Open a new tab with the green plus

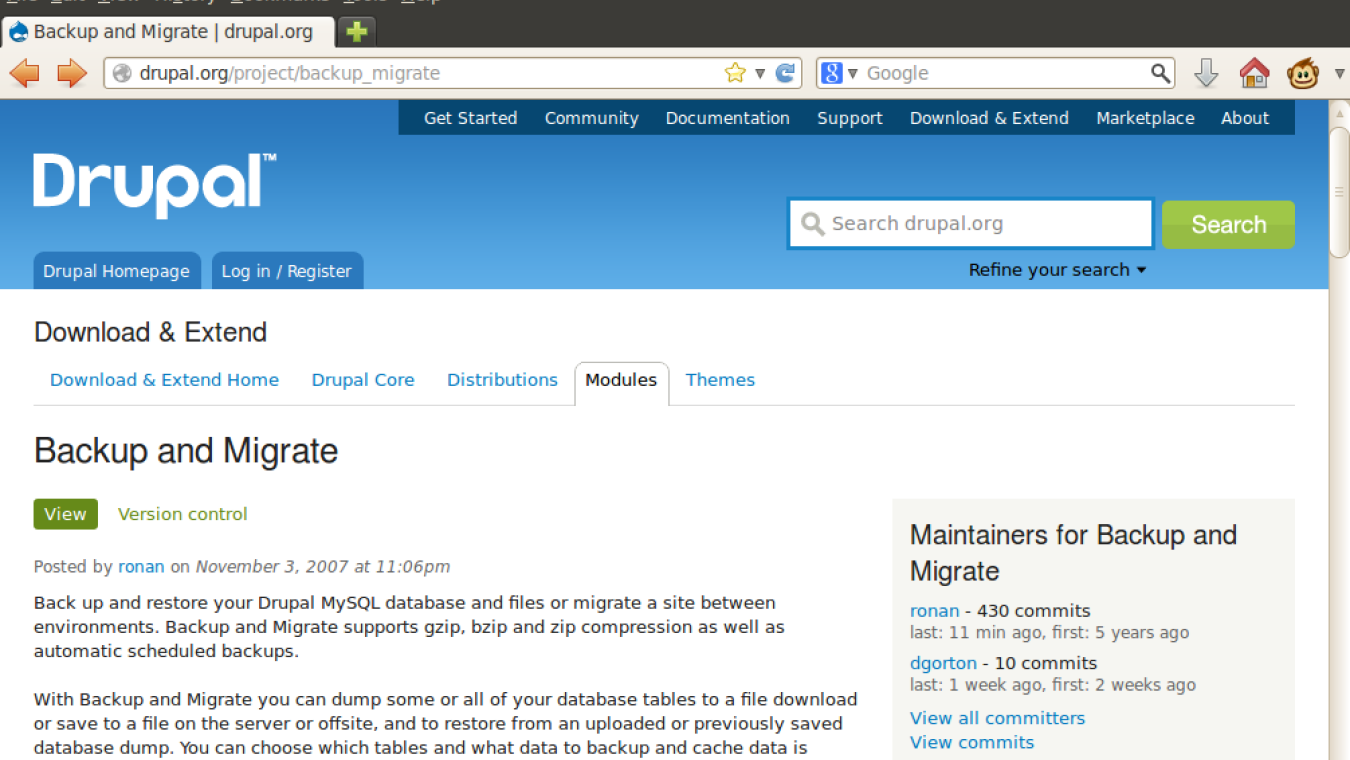[x=357, y=32]
